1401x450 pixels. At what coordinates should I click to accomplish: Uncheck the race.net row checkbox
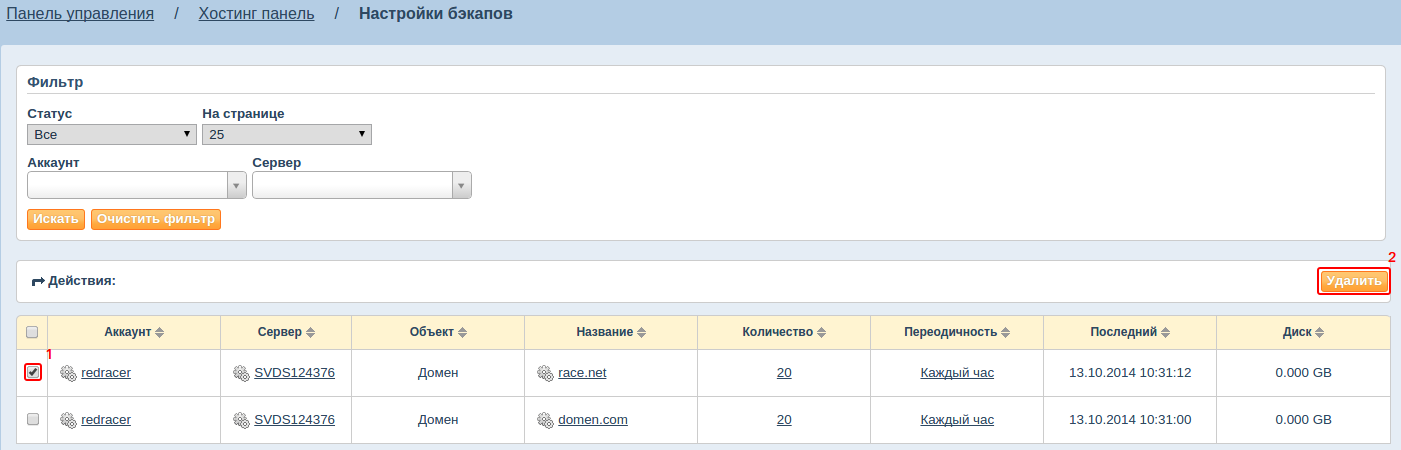tap(33, 372)
